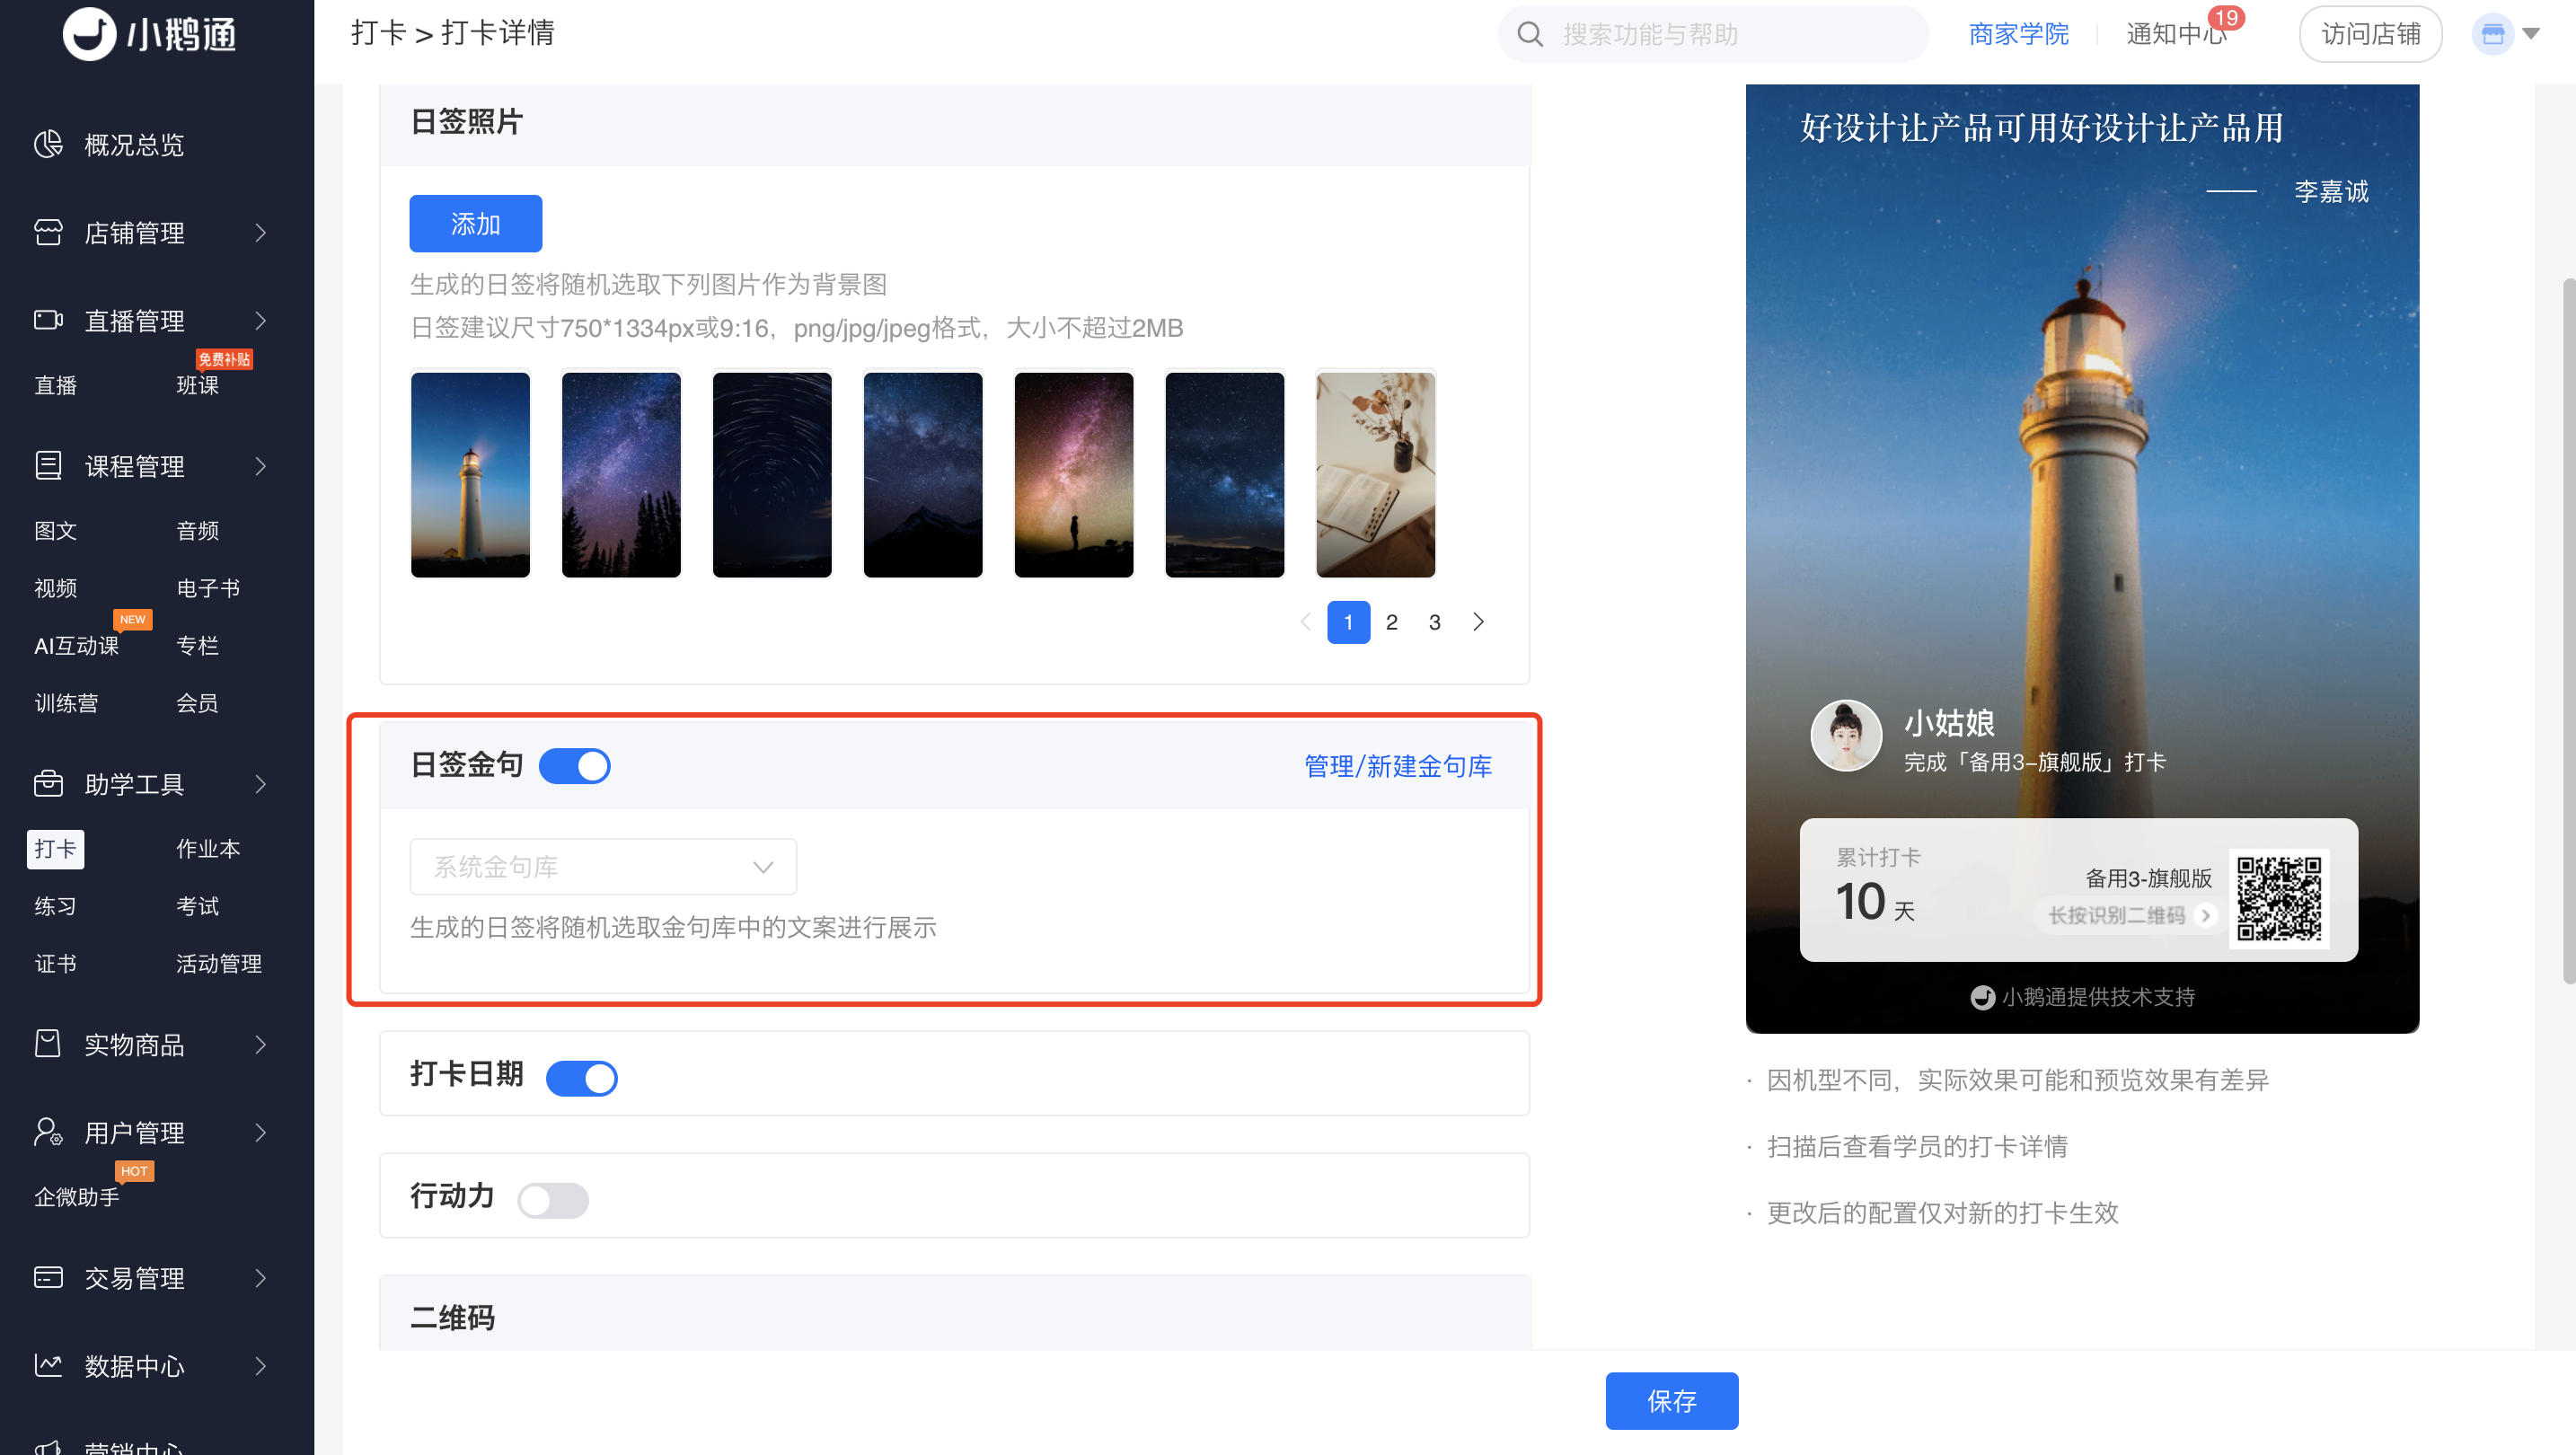Click the 课程管理 document icon

[48, 466]
